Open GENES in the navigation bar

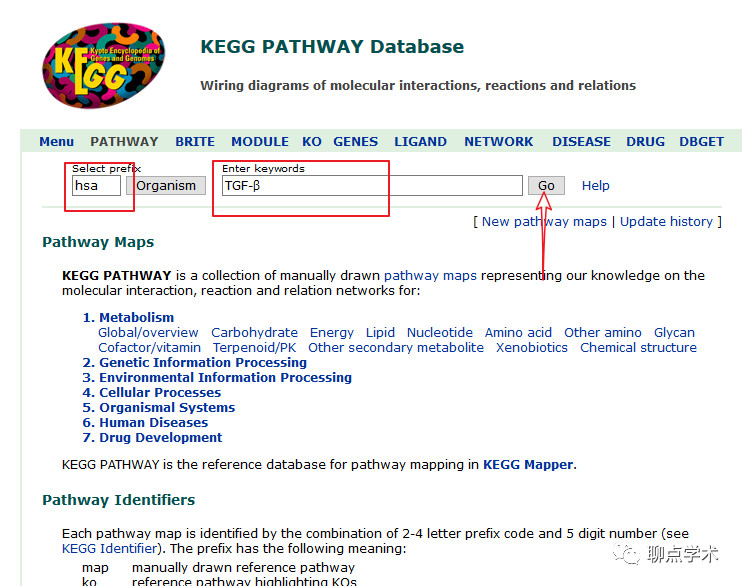(355, 142)
